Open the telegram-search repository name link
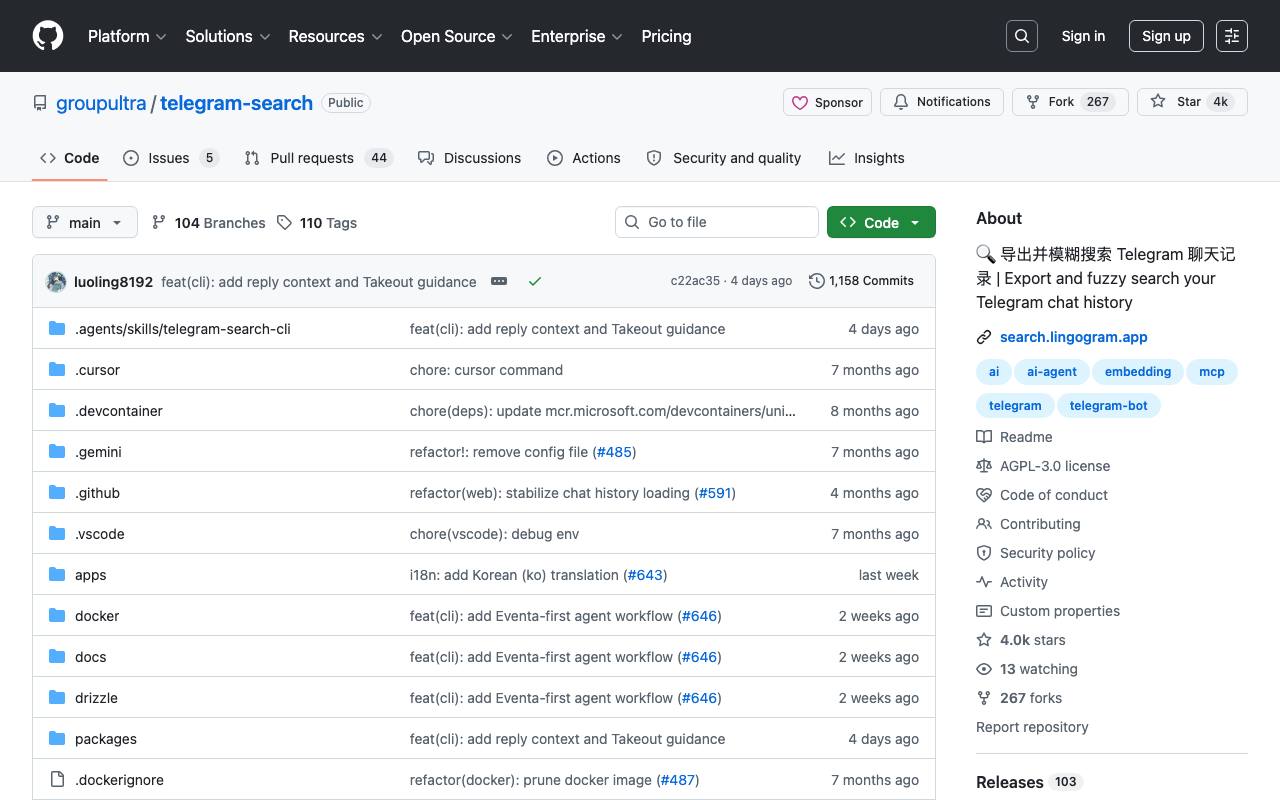 point(236,103)
